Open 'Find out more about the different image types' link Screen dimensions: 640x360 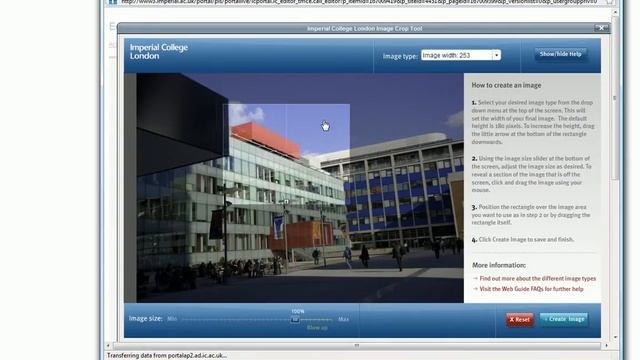[538, 278]
